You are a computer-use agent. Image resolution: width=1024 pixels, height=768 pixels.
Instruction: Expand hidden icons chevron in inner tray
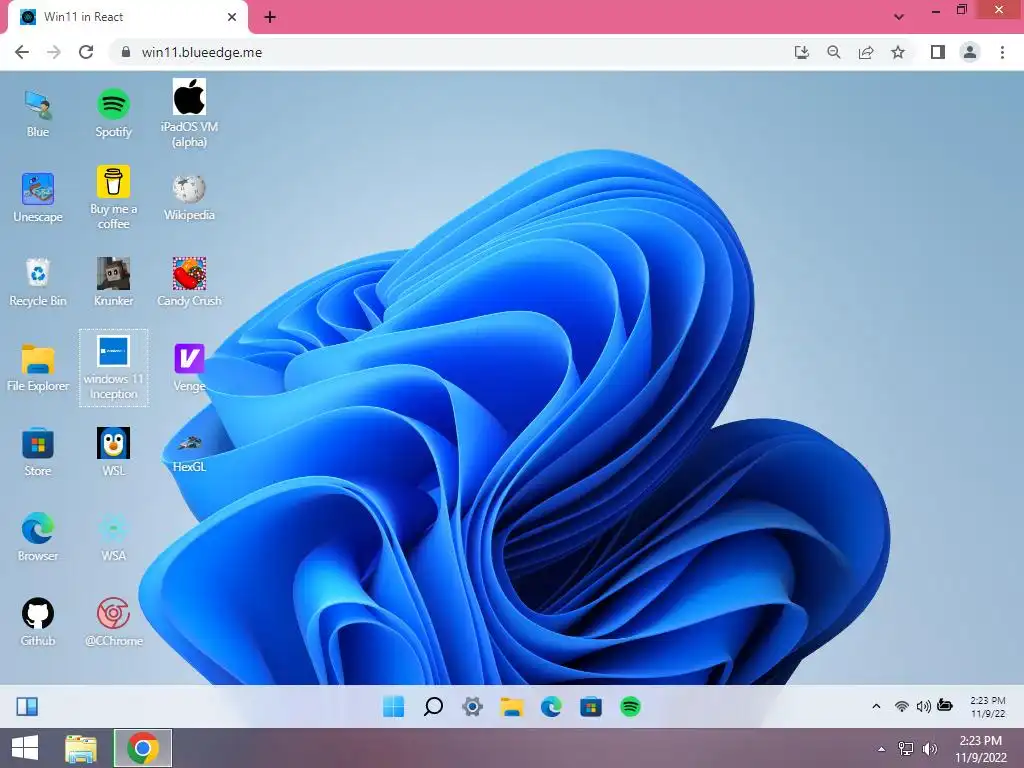876,706
